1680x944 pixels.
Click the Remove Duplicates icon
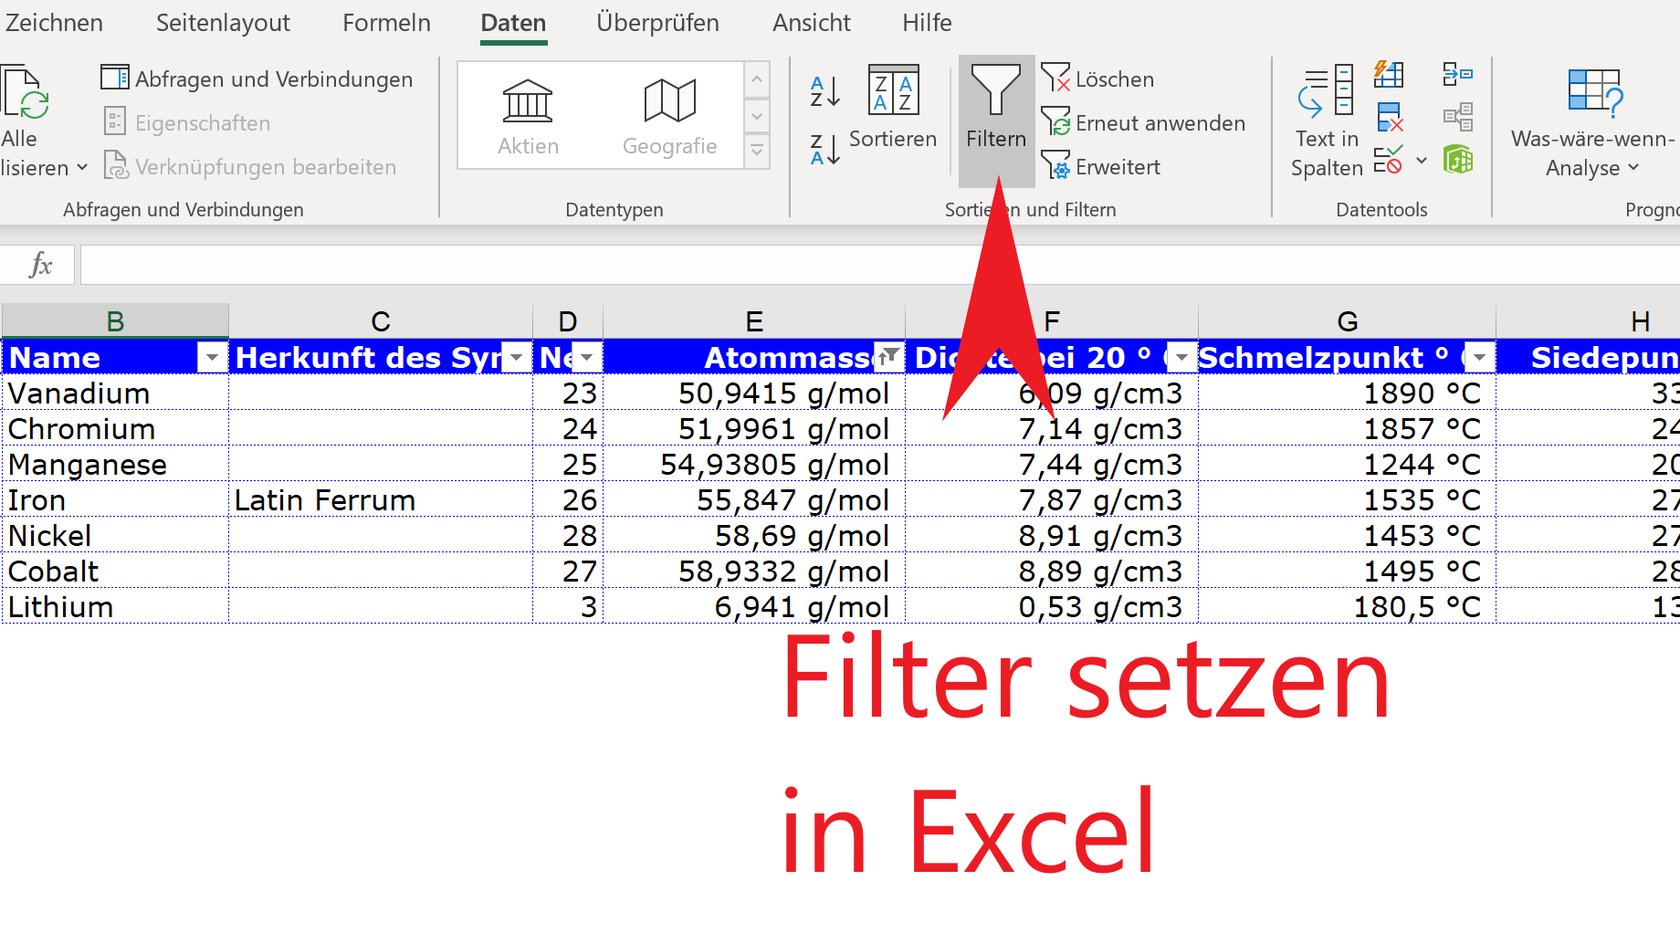click(x=1389, y=118)
